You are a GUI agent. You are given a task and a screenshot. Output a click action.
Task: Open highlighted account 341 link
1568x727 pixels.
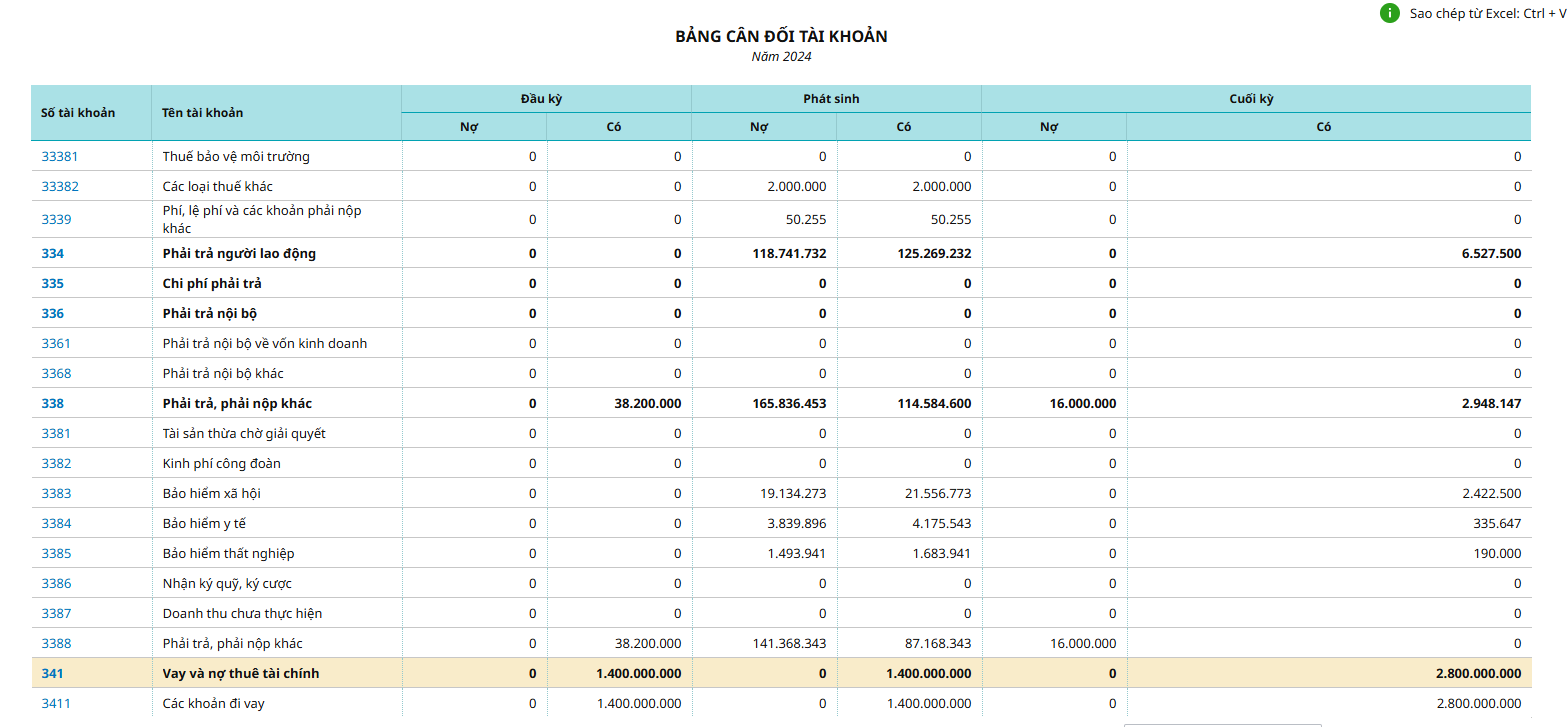(52, 674)
